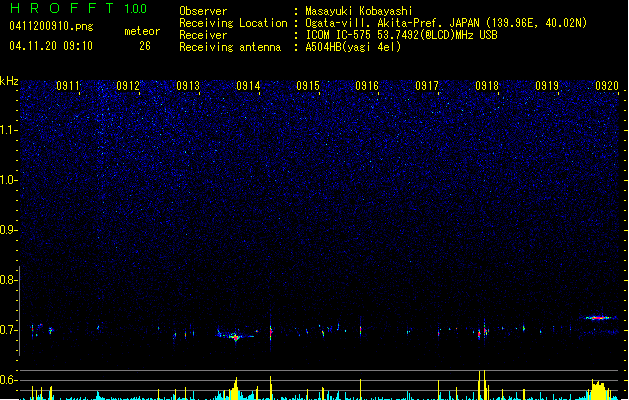Image resolution: width=629 pixels, height=400 pixels.
Task: Click the date stamp 04.11.20 09:10
Action: point(51,46)
